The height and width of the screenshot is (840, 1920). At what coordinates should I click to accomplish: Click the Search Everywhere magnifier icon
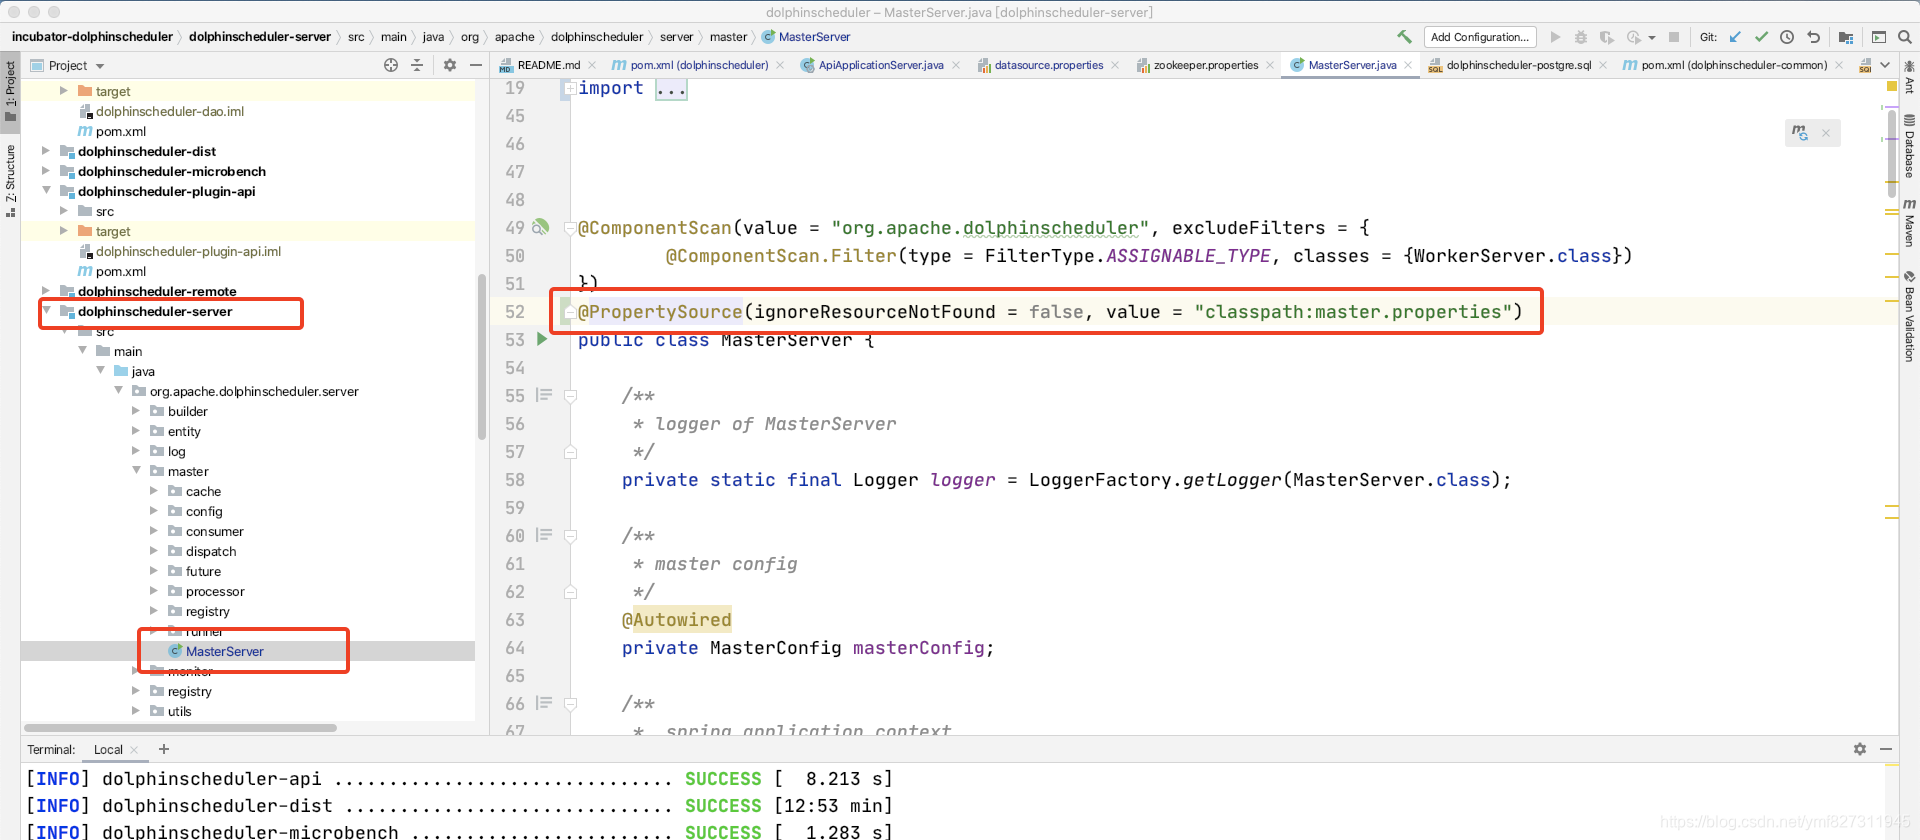[x=1905, y=37]
